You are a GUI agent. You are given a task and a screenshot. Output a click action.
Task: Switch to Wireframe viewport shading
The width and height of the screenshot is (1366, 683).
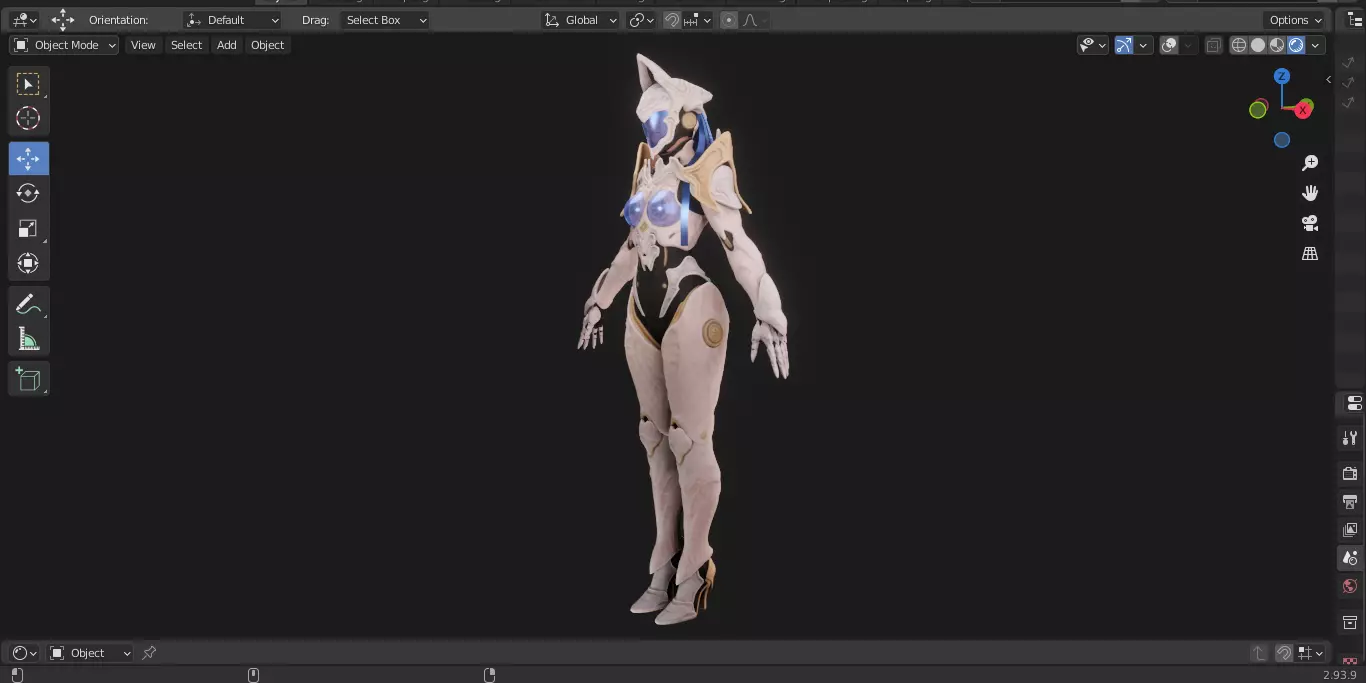click(1239, 45)
